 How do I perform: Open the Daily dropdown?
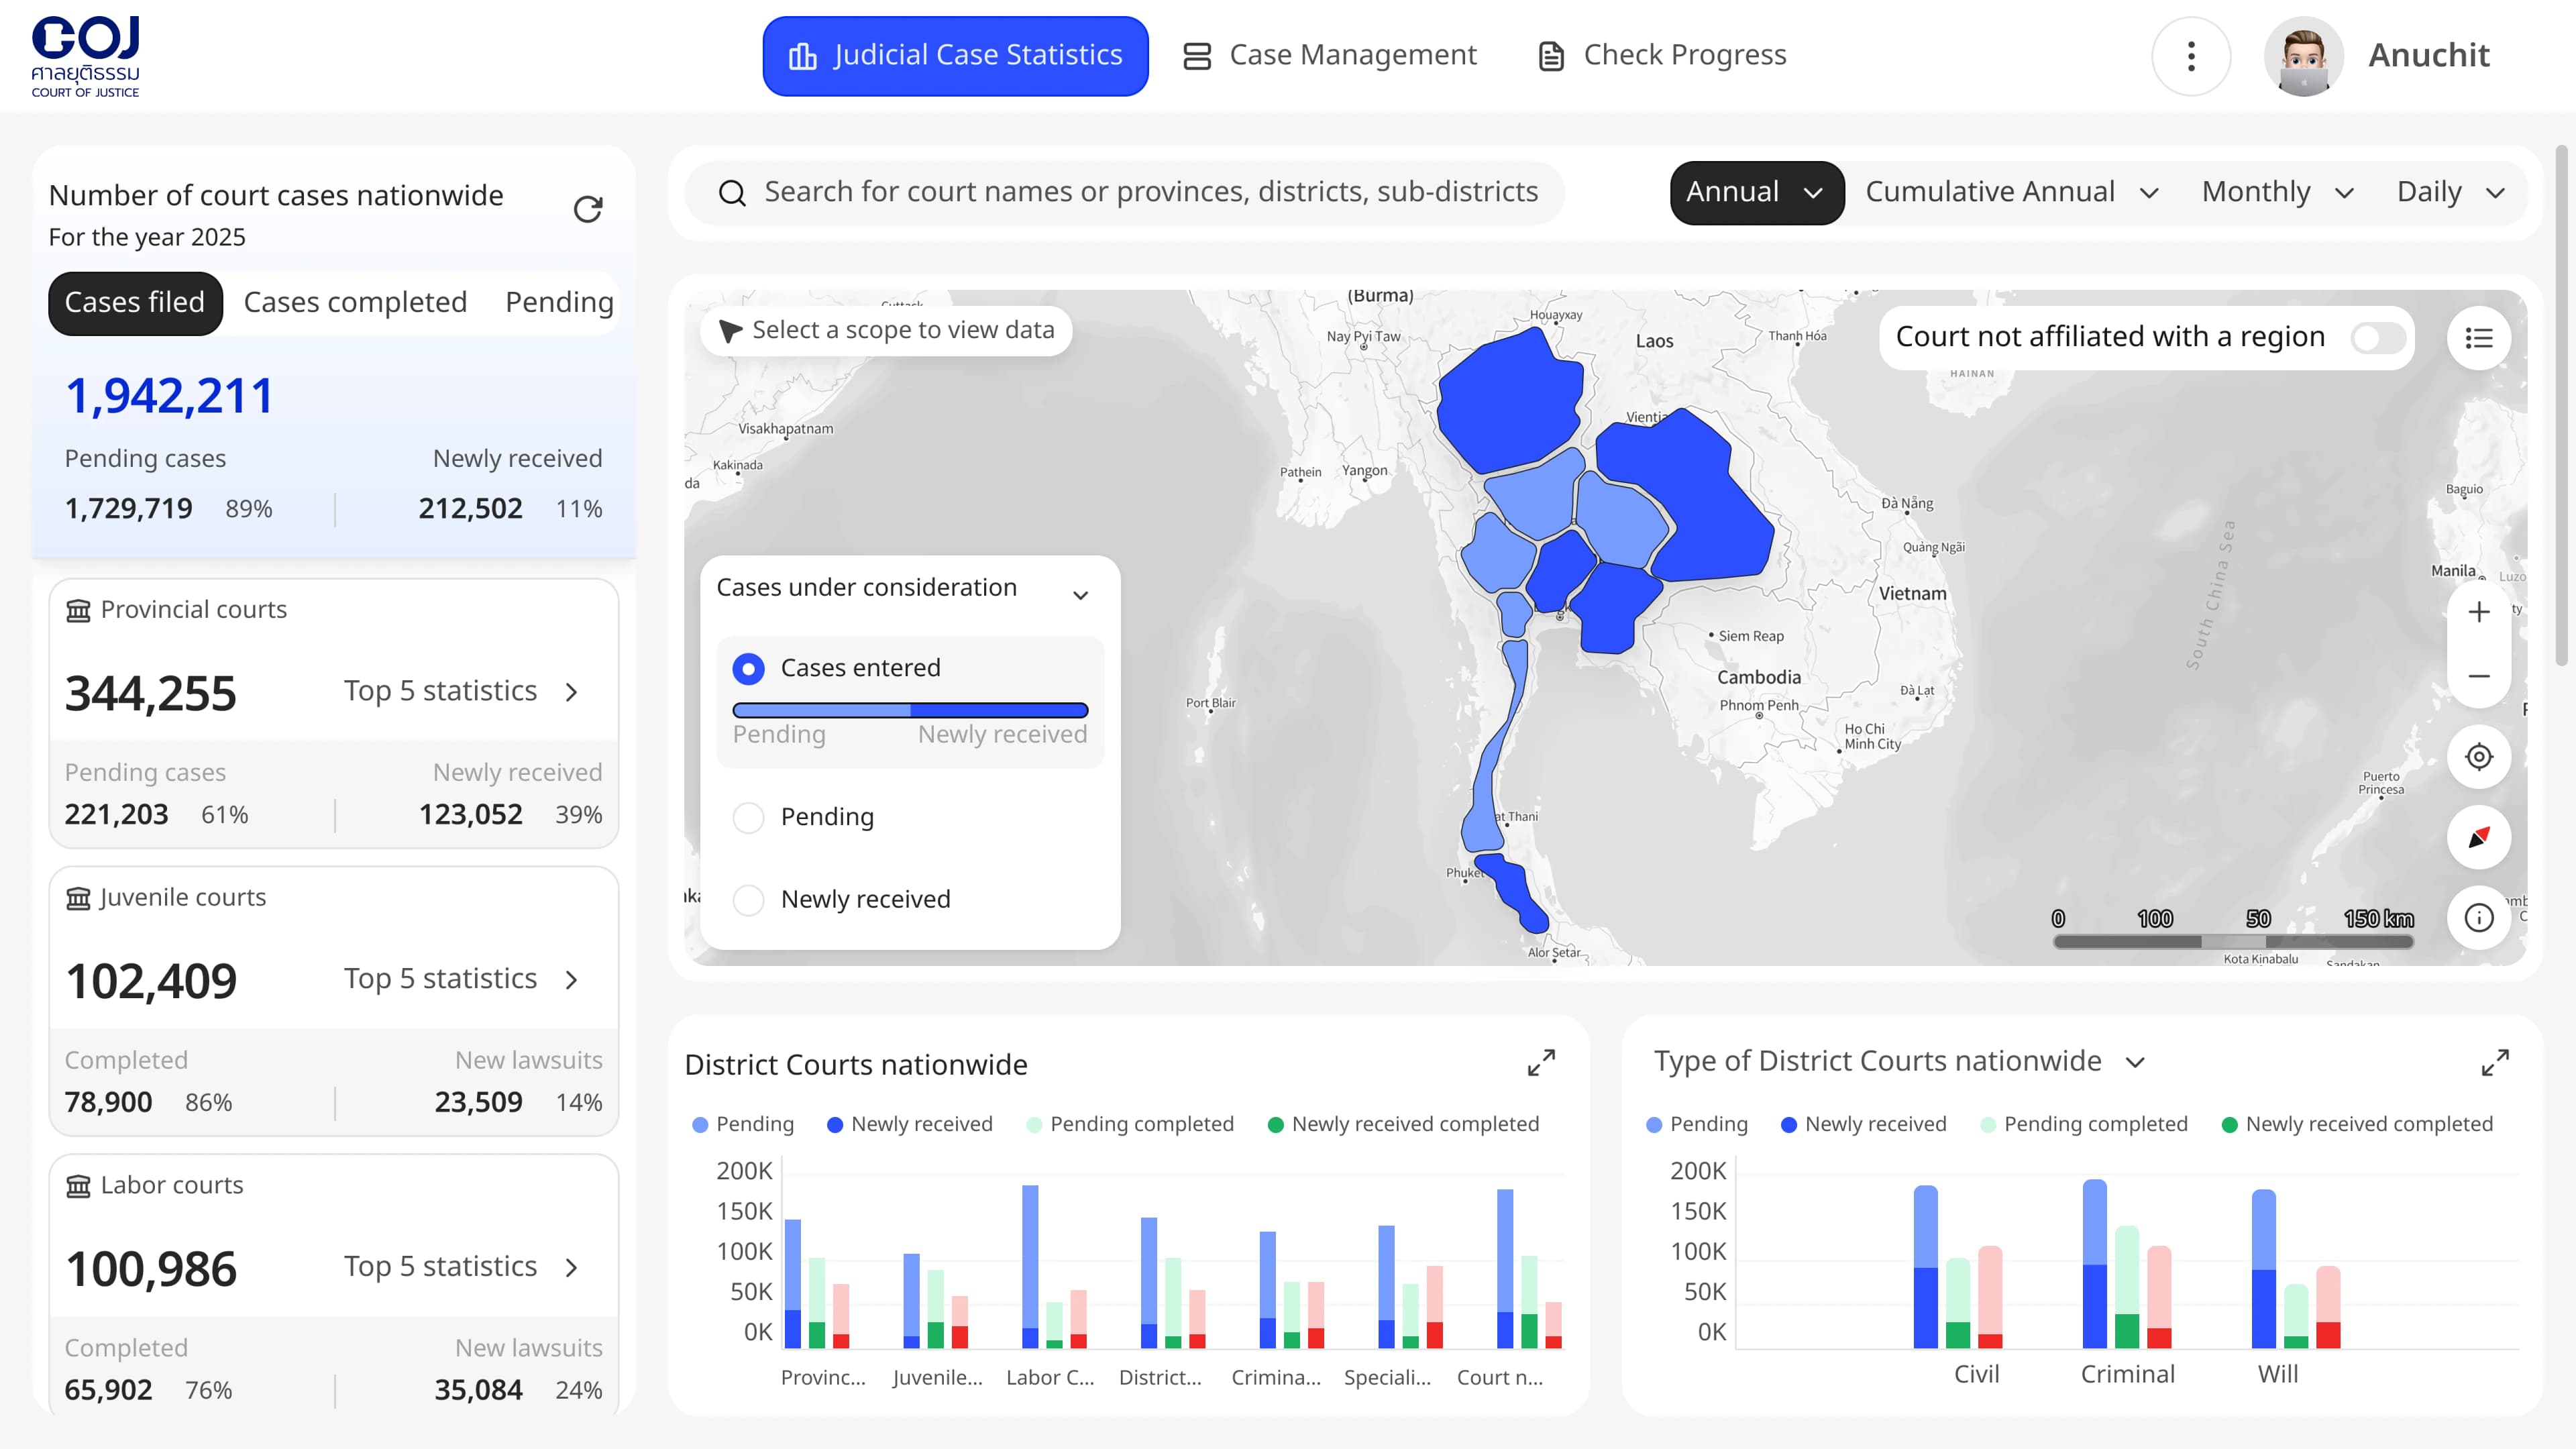[2450, 193]
